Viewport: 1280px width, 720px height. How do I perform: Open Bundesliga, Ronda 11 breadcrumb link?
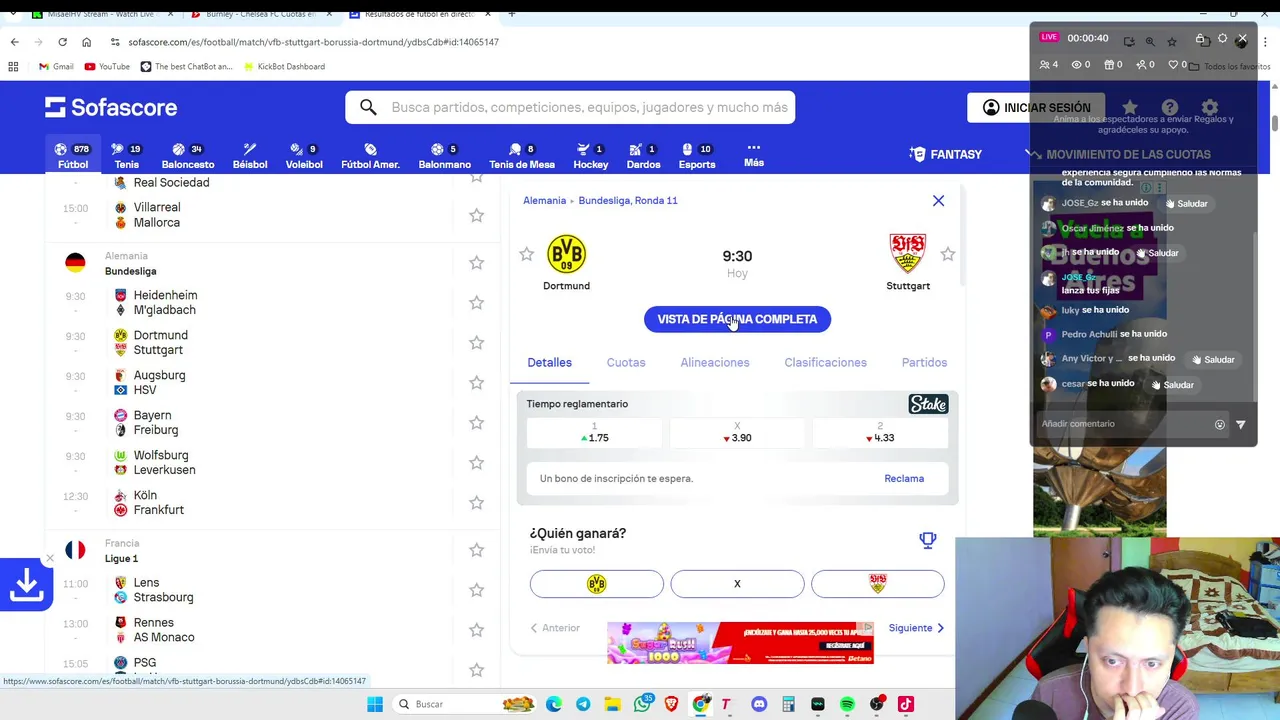[x=628, y=200]
